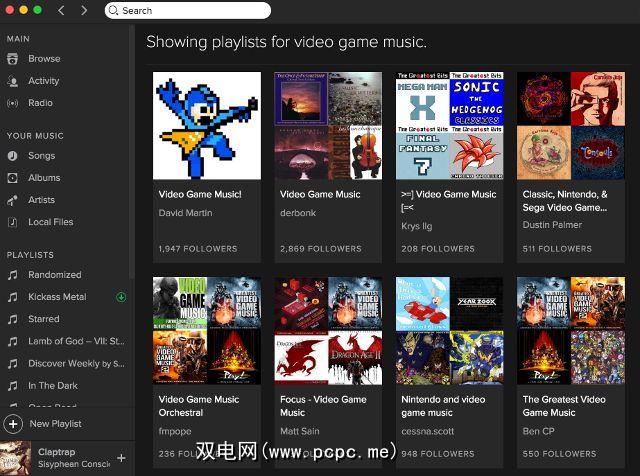Click the Activity person icon

[13, 81]
